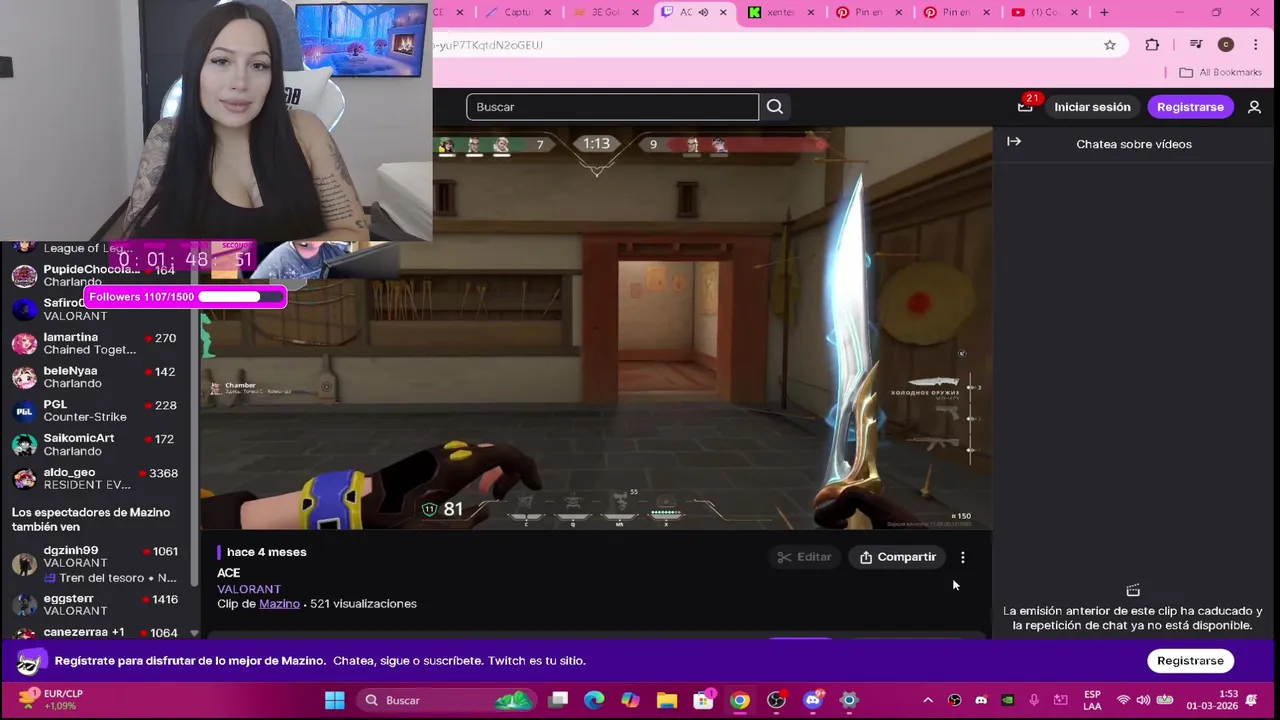Open Chrome media control icon
This screenshot has height=720, width=1280.
[1196, 45]
